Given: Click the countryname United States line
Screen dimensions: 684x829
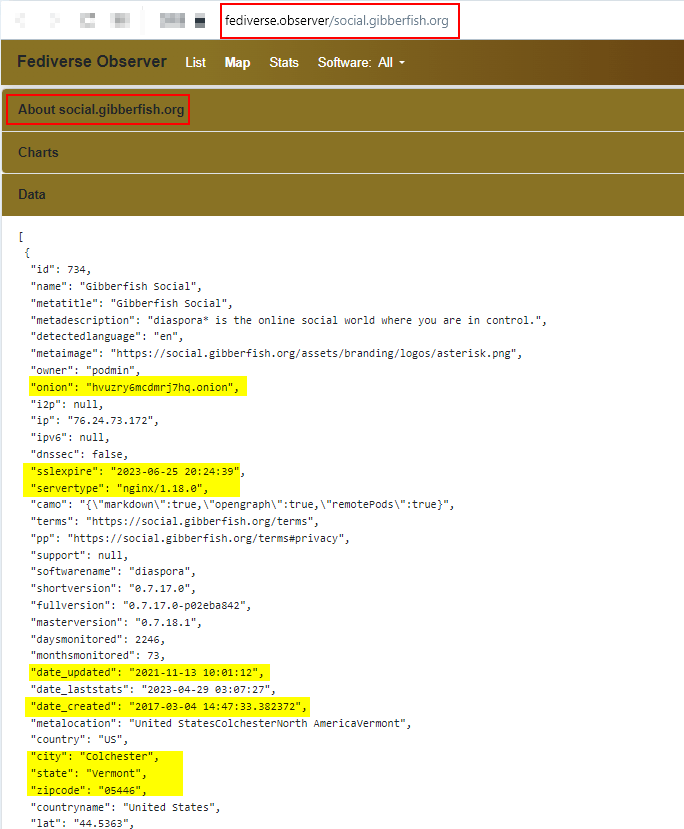Looking at the screenshot, I should coord(125,808).
